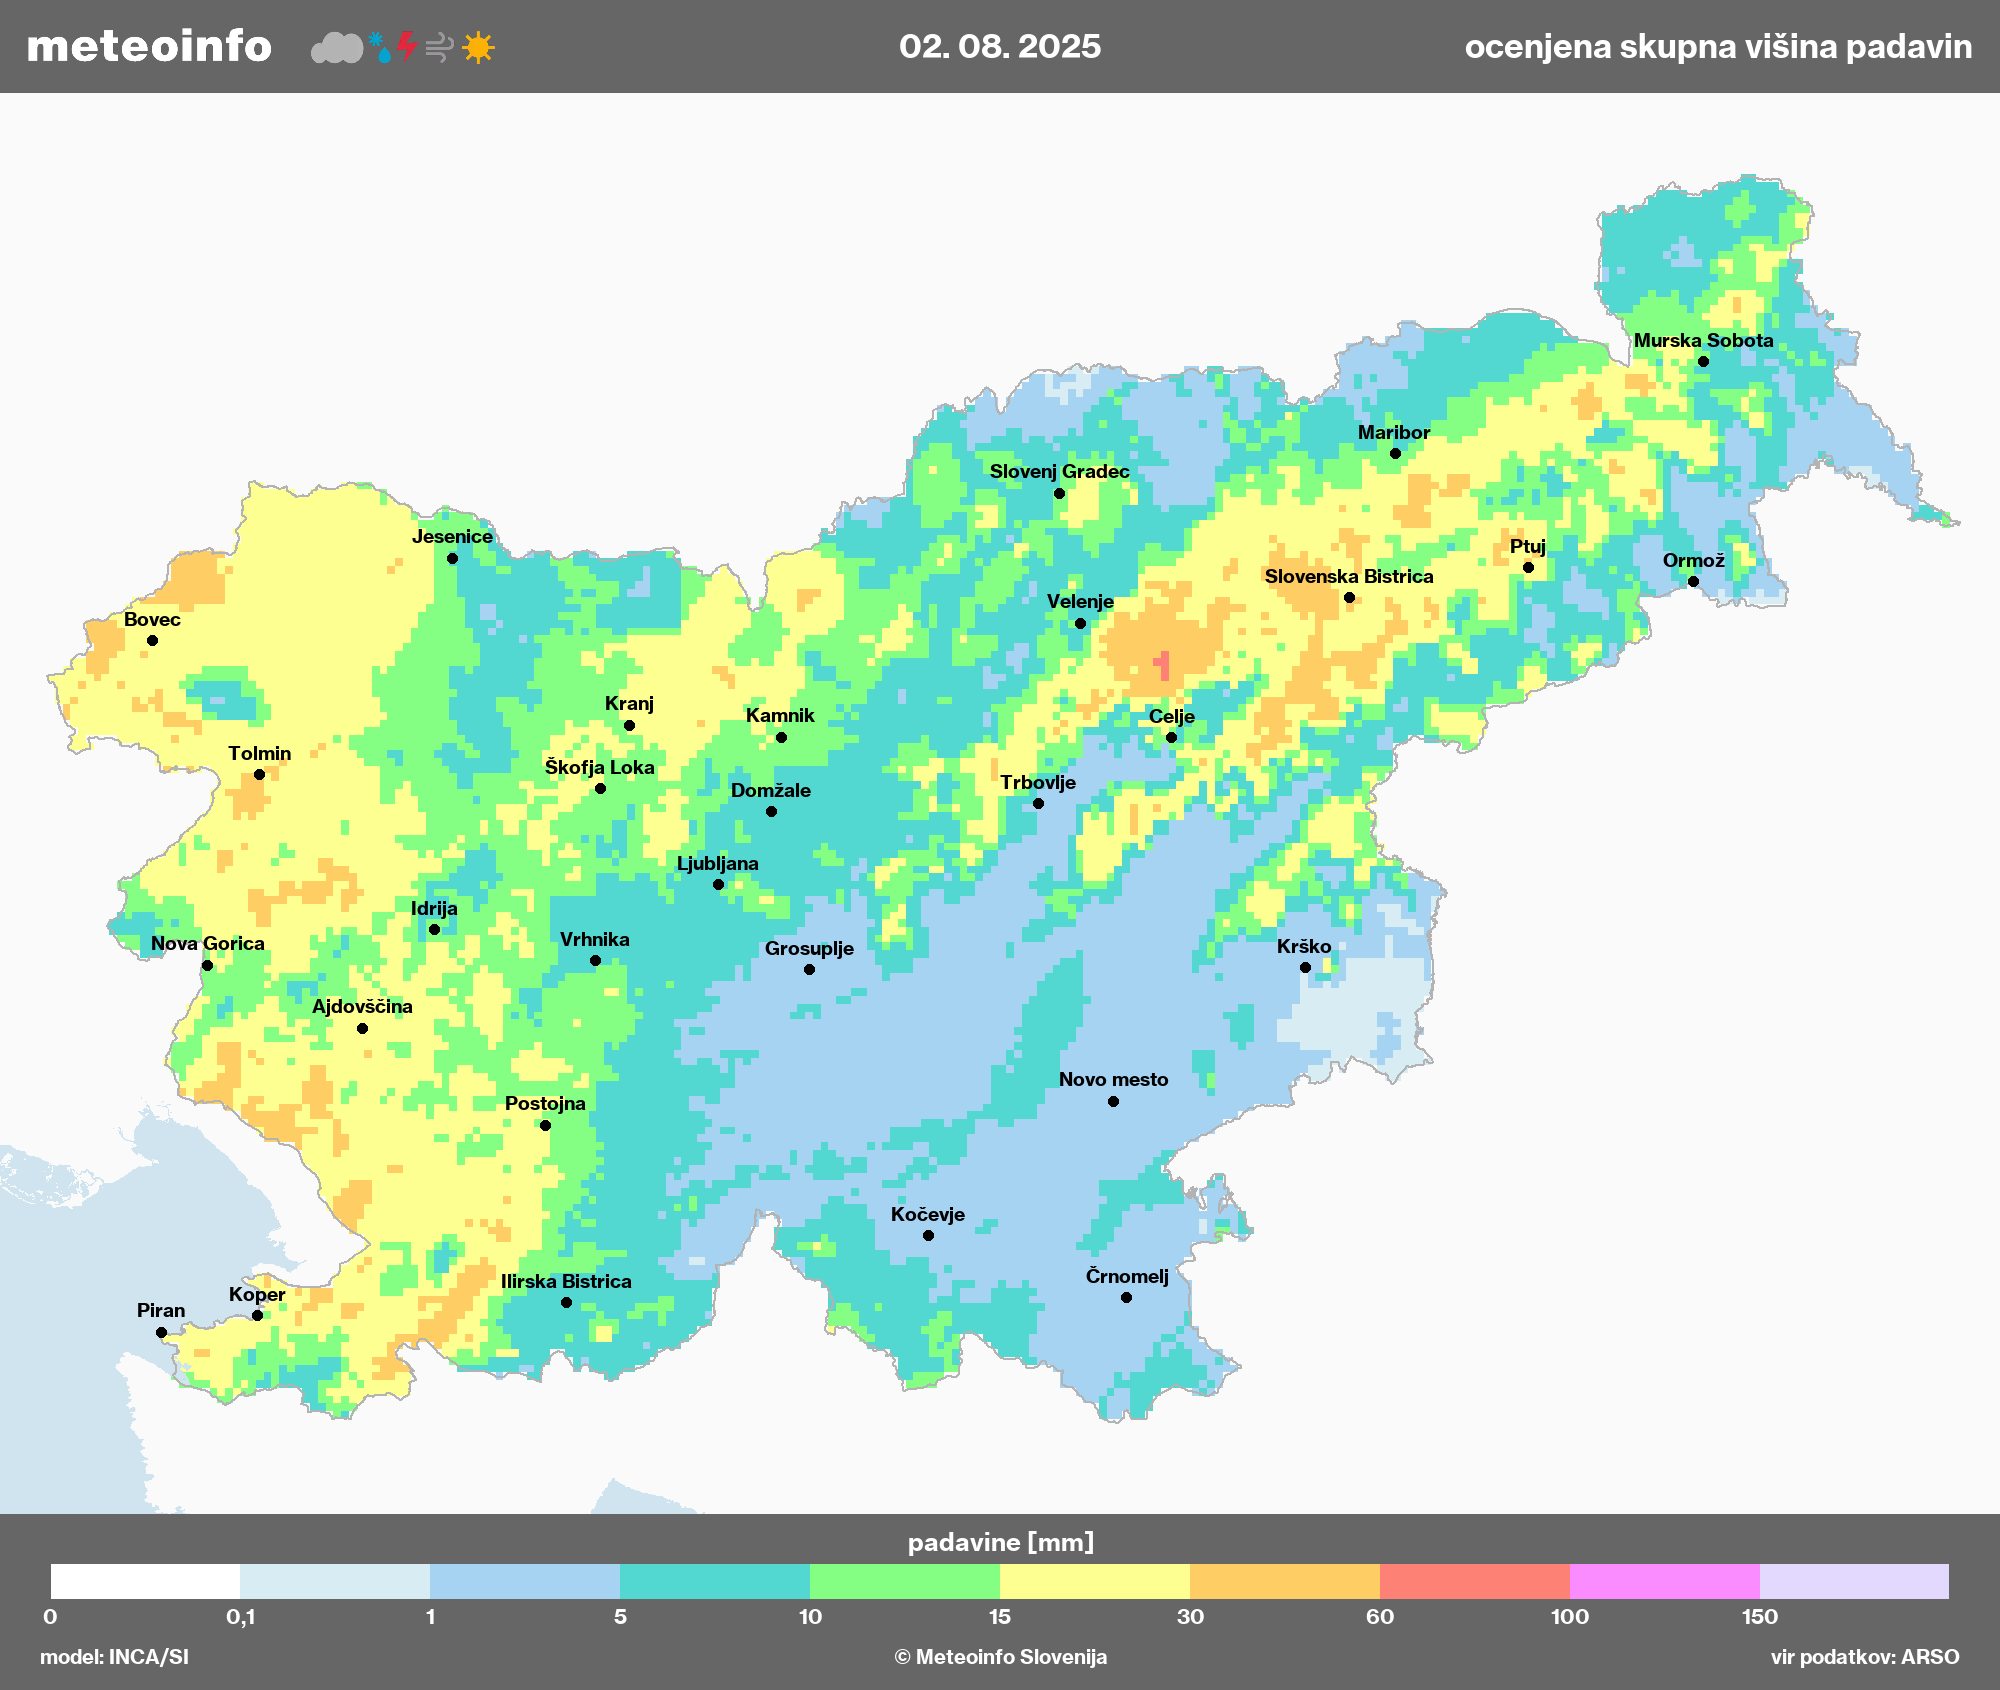Click the Novo mesto city label

(x=1113, y=1079)
